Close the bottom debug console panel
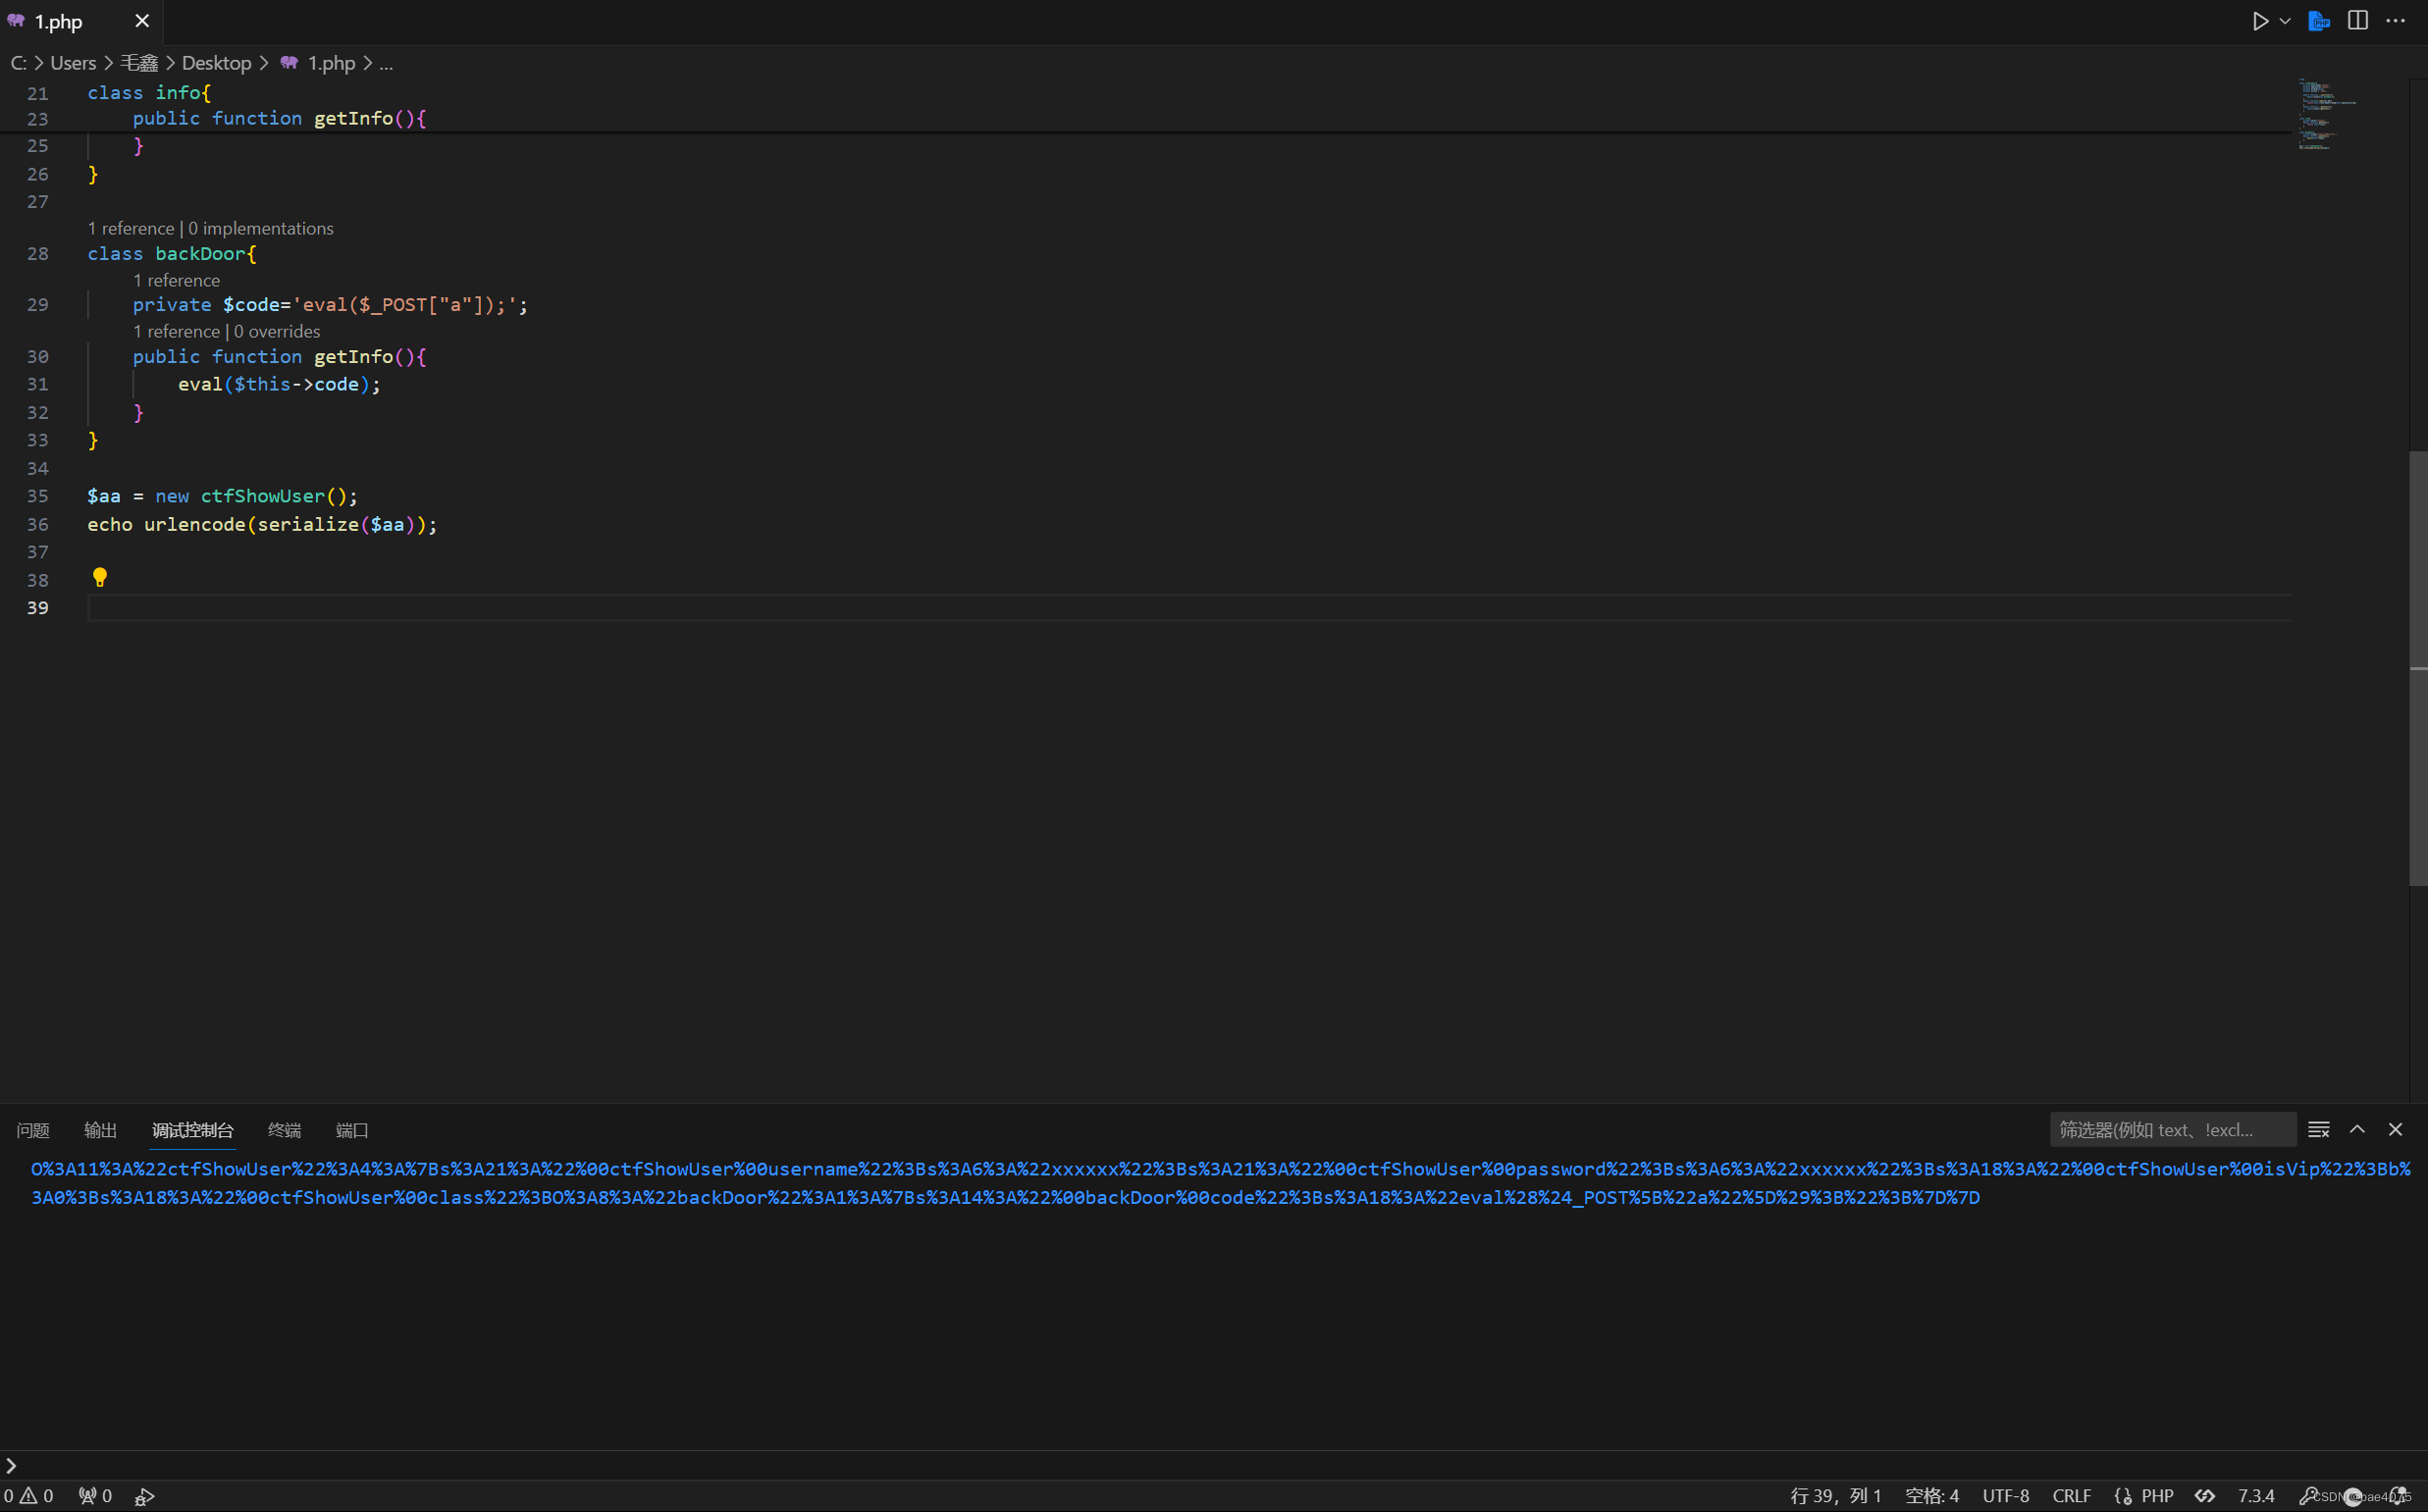The height and width of the screenshot is (1512, 2428). point(2396,1130)
